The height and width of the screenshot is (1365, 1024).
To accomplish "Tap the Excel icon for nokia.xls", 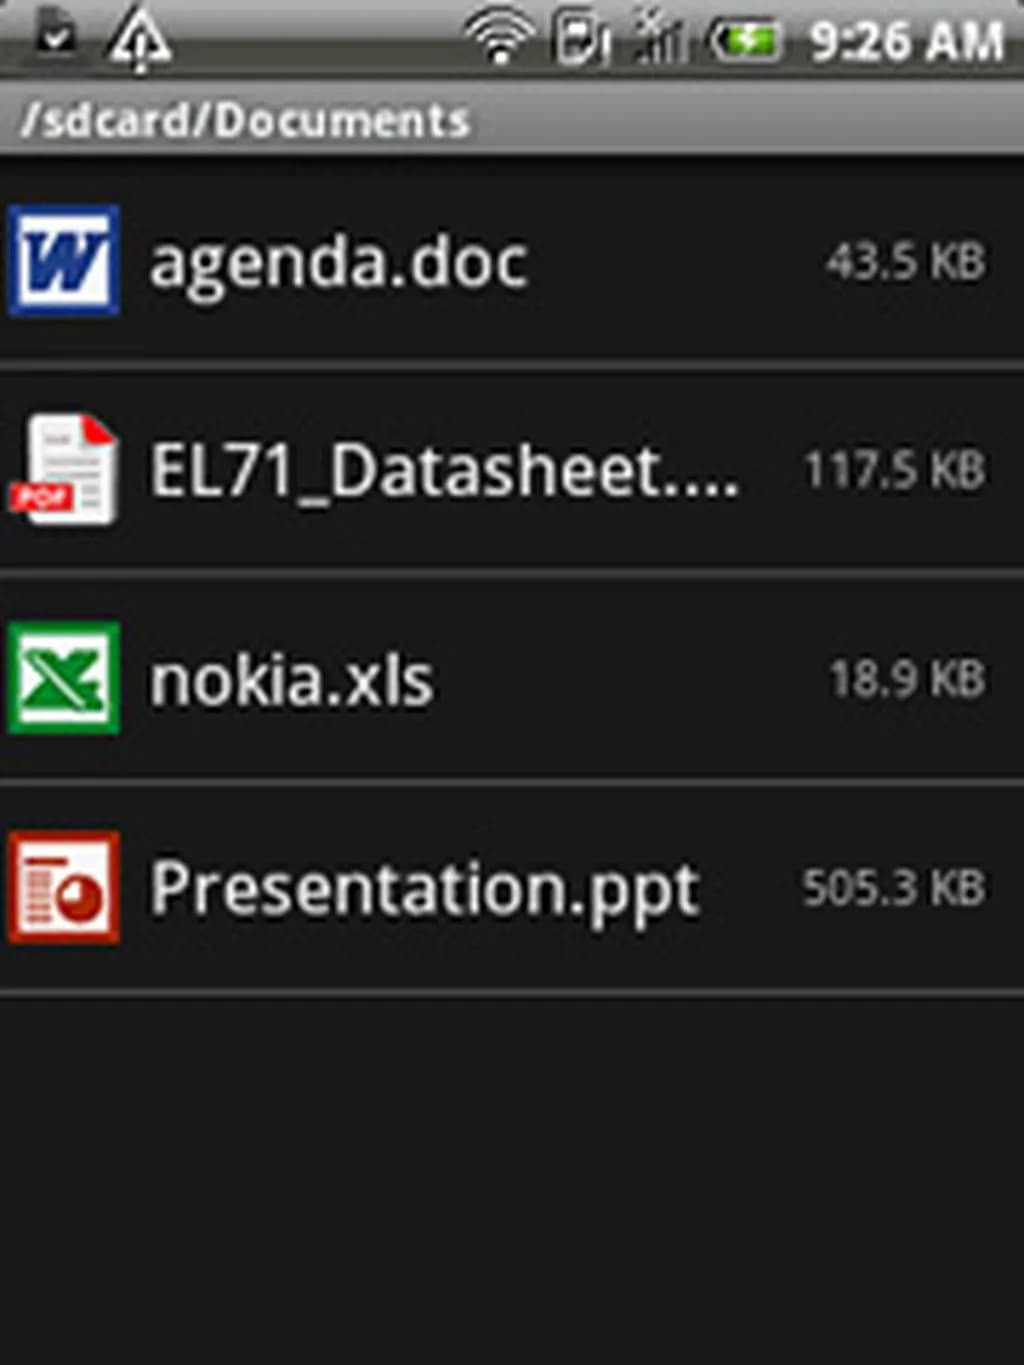I will coord(64,678).
